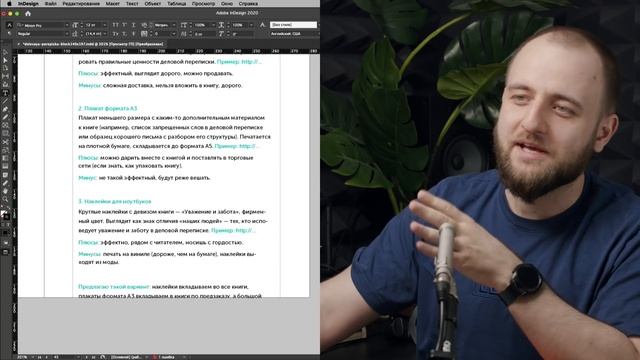
Task: Select the document tab
Action: pos(93,44)
